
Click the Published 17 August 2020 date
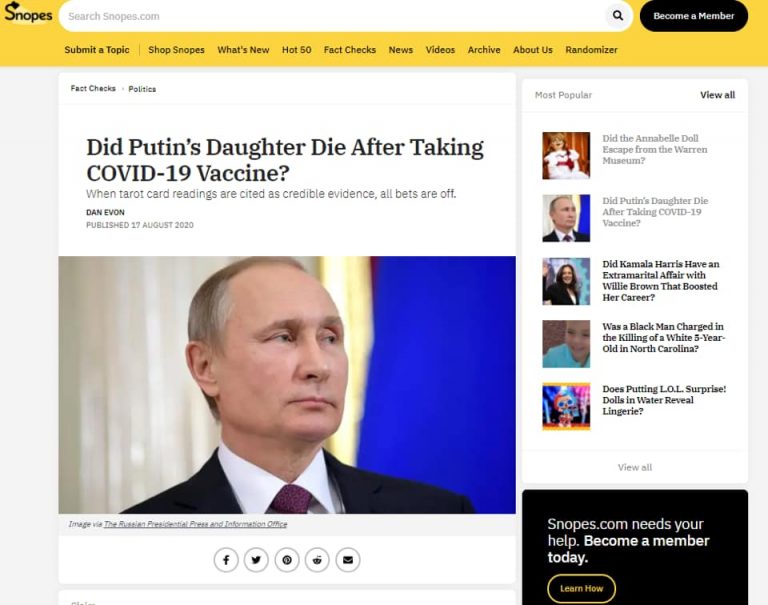click(x=140, y=225)
